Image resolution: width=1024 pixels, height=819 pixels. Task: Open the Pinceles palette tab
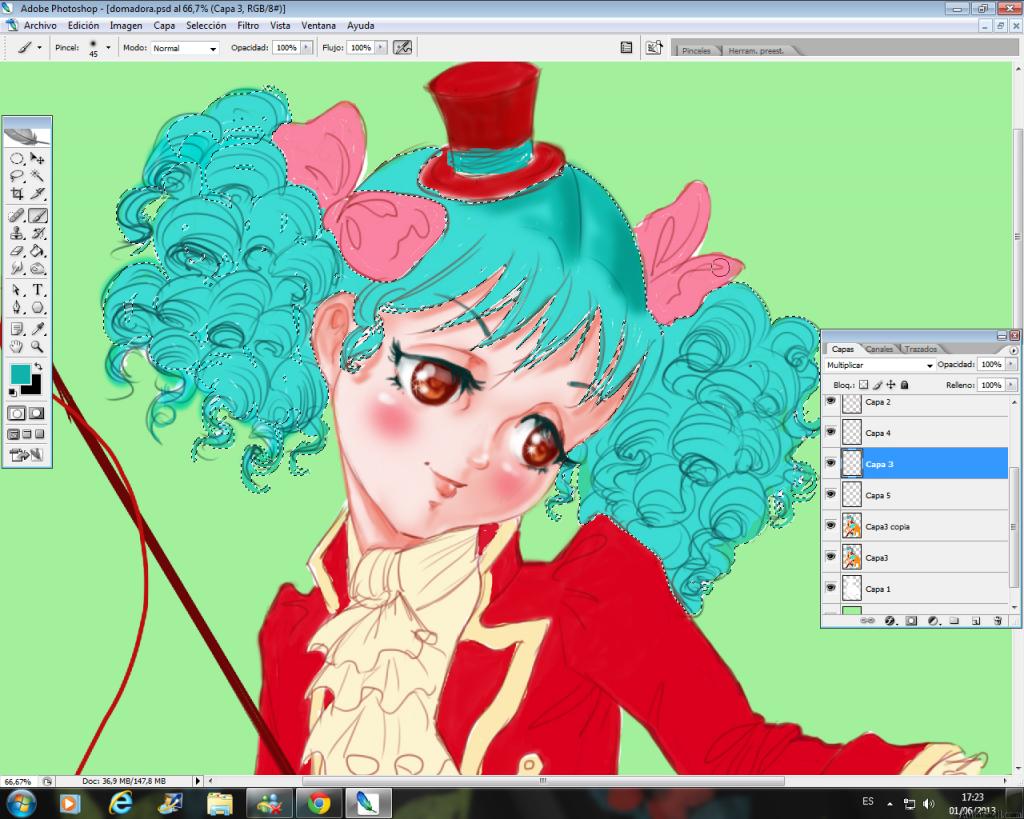[696, 50]
